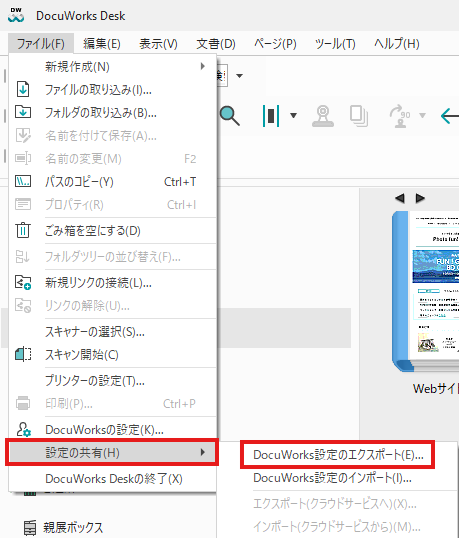This screenshot has height=538, width=459.
Task: Click the duplicate pages toolbar icon
Action: pyautogui.click(x=359, y=116)
